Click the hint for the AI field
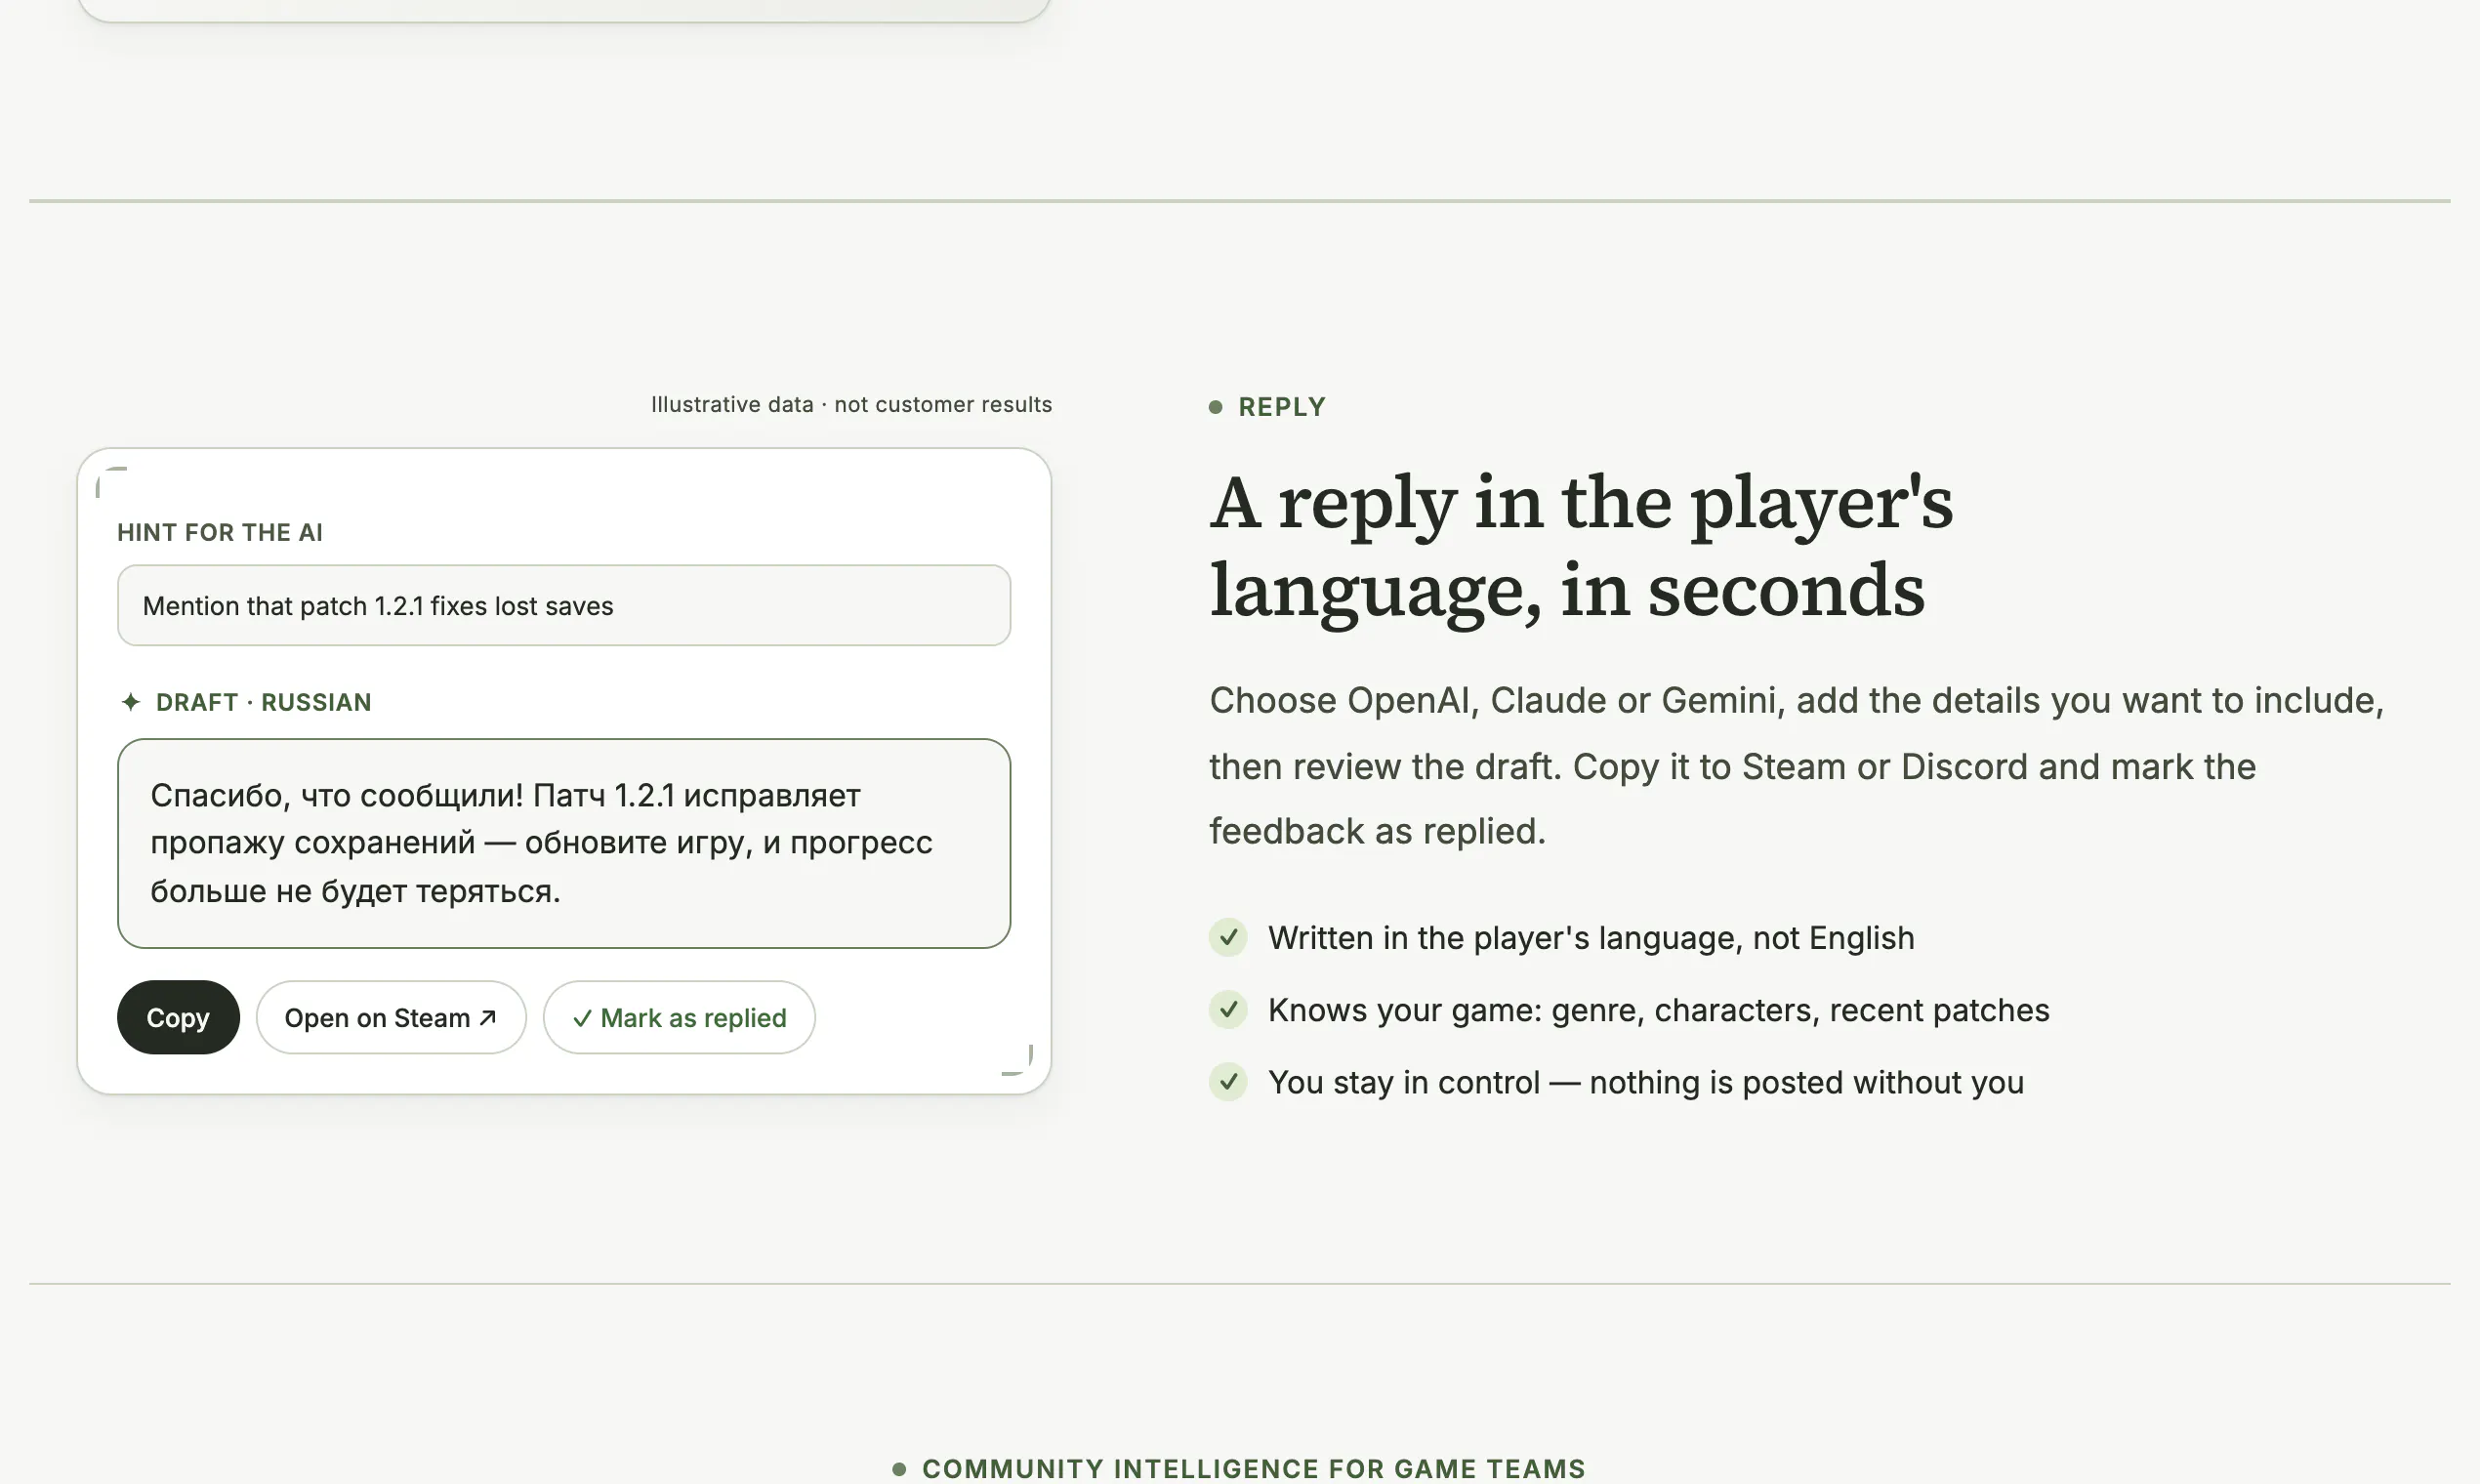Image resolution: width=2480 pixels, height=1484 pixels. (x=564, y=605)
